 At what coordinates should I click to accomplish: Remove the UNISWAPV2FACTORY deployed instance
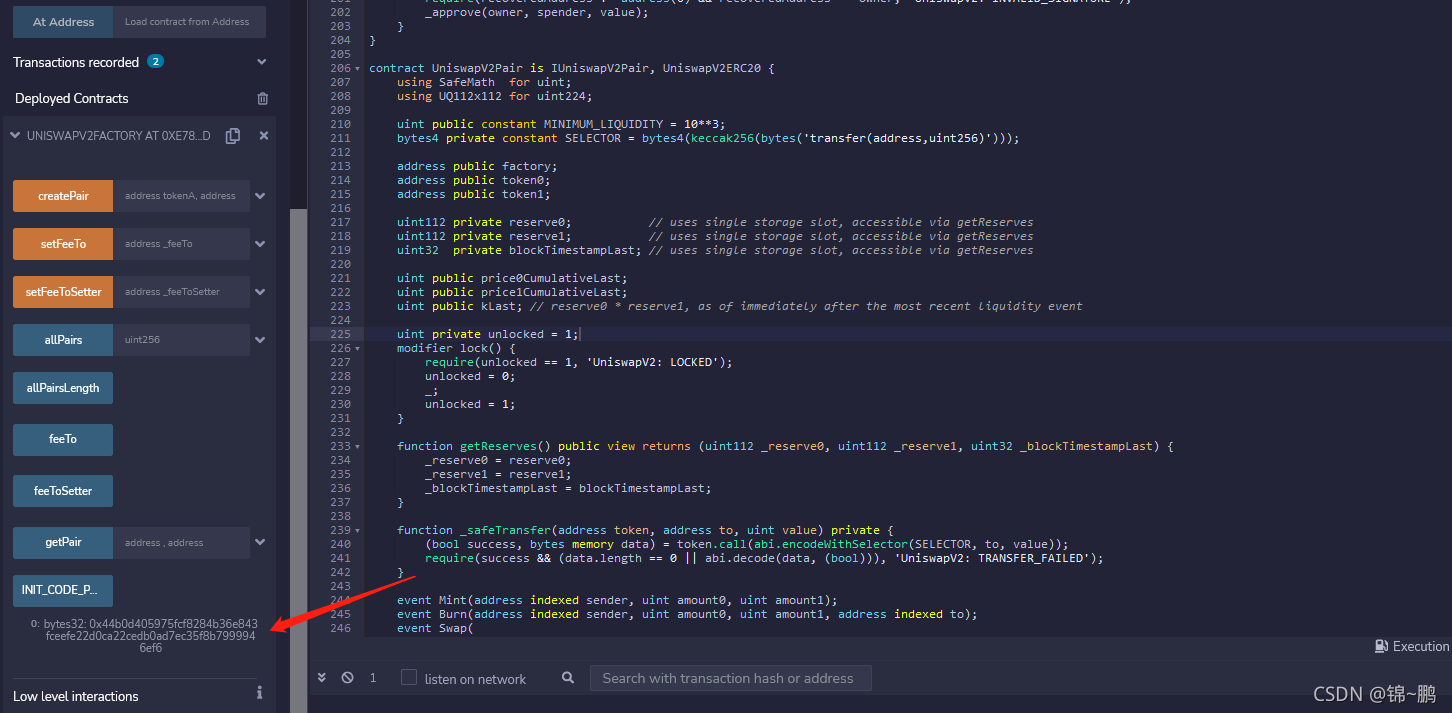pyautogui.click(x=264, y=136)
